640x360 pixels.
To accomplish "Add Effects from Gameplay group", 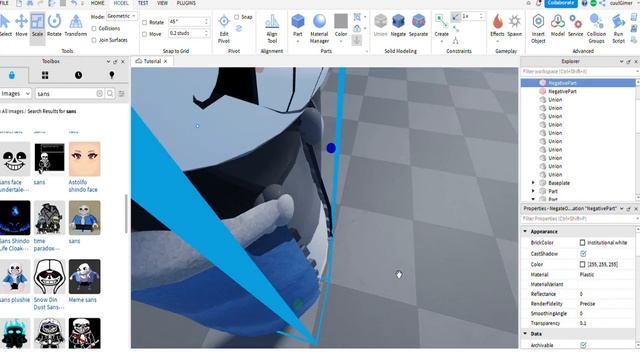I will pyautogui.click(x=497, y=25).
